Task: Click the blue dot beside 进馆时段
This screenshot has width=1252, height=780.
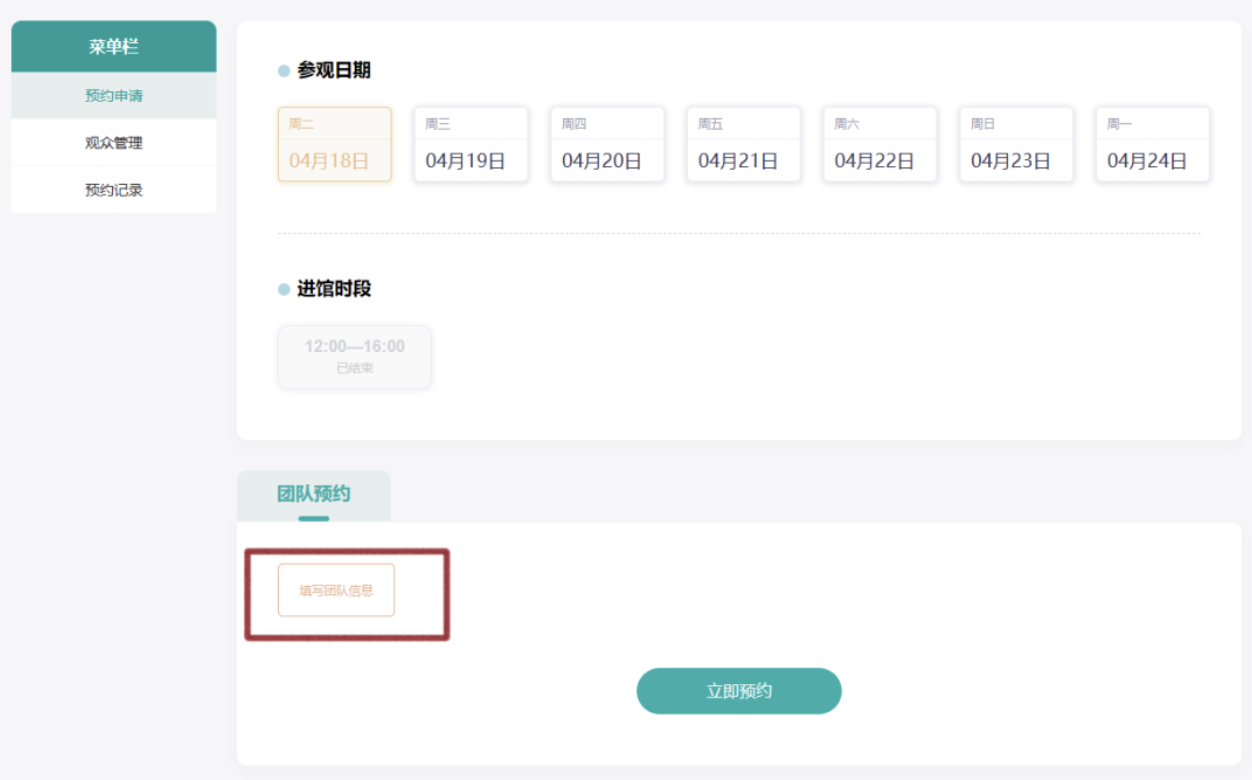Action: pos(284,290)
